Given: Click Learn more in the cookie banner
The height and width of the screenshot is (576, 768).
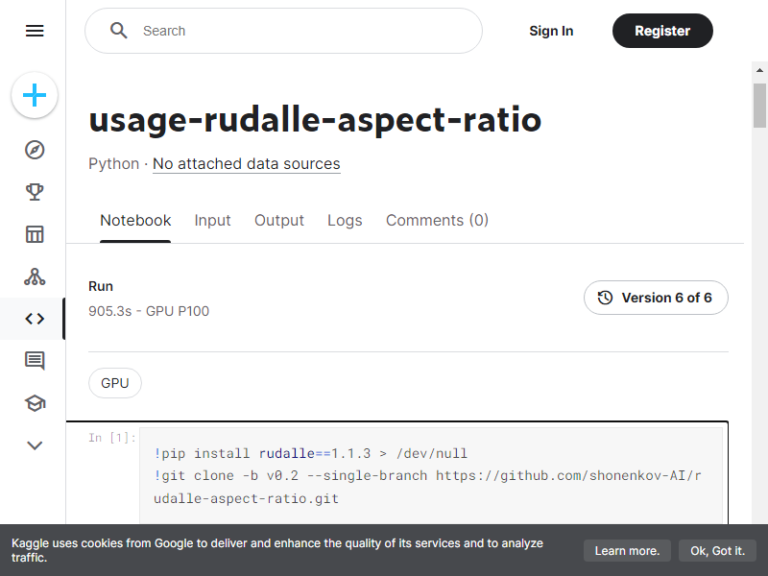Looking at the screenshot, I should 627,551.
